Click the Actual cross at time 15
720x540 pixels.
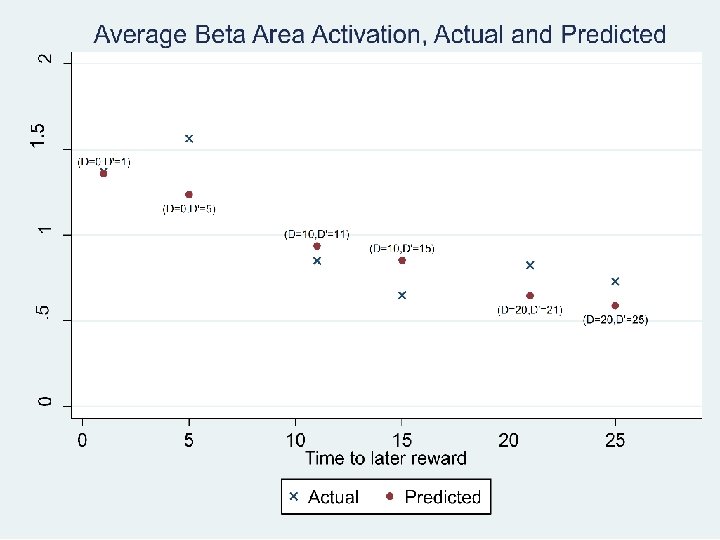(402, 295)
